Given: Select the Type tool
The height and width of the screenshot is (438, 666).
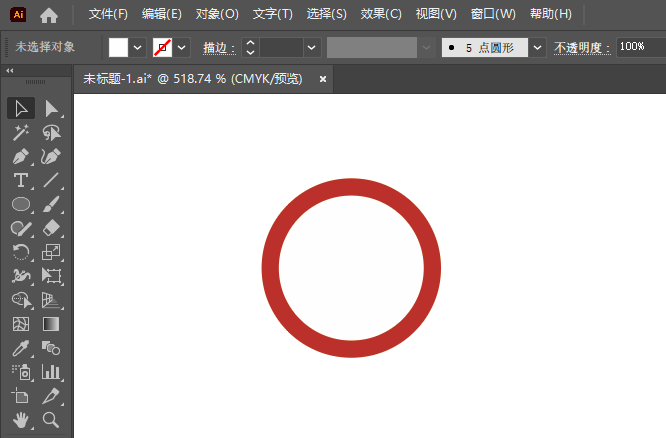Looking at the screenshot, I should pyautogui.click(x=21, y=180).
